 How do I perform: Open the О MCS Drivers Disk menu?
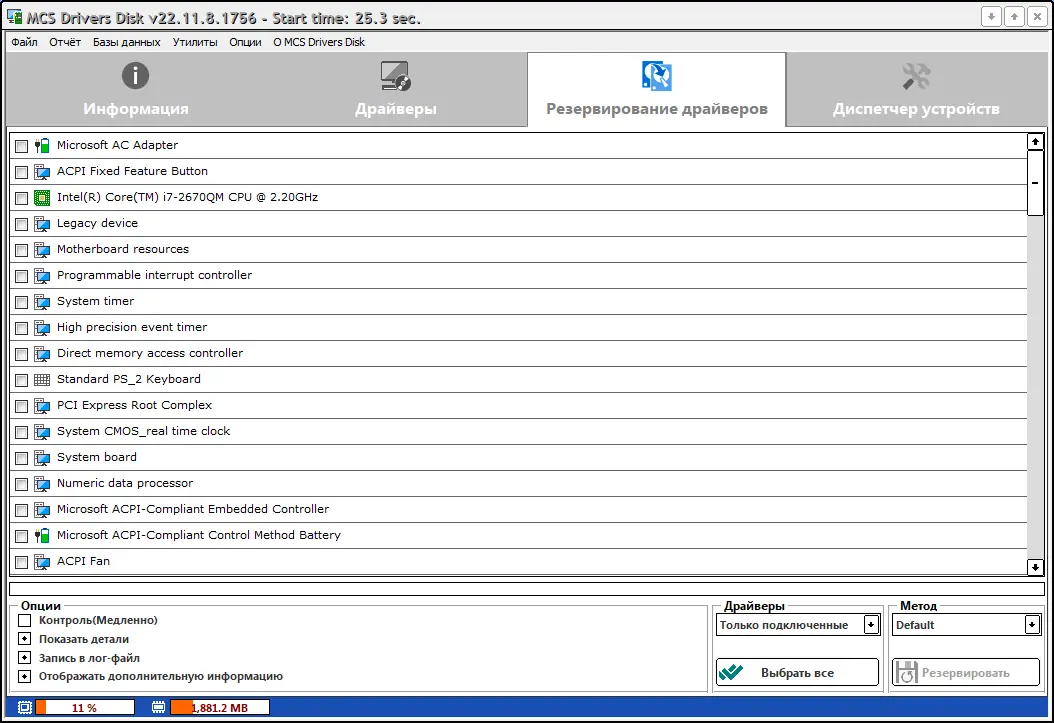pos(319,42)
